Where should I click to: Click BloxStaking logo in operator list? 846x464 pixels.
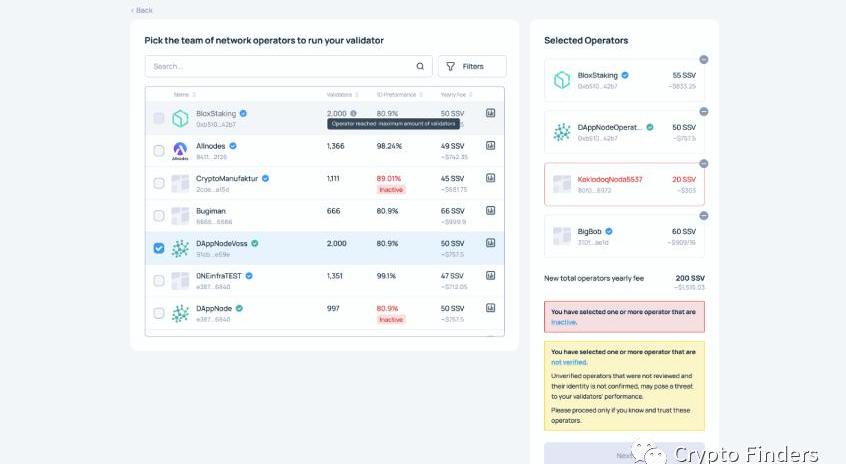click(x=180, y=118)
